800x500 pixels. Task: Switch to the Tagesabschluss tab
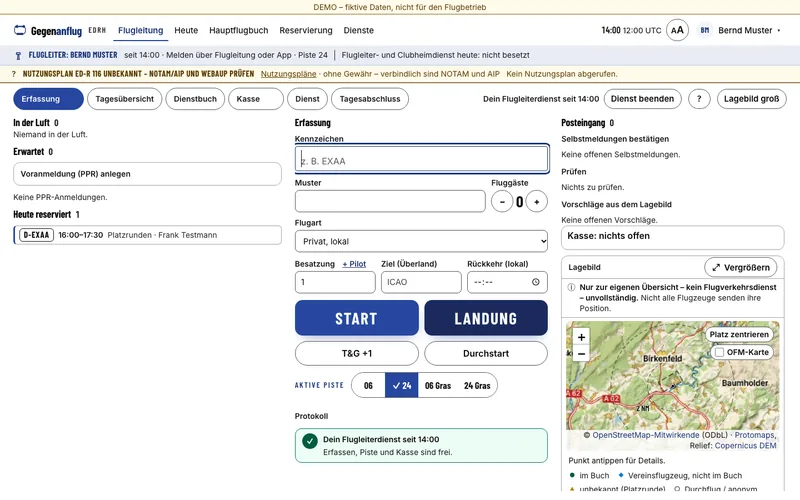coord(370,99)
